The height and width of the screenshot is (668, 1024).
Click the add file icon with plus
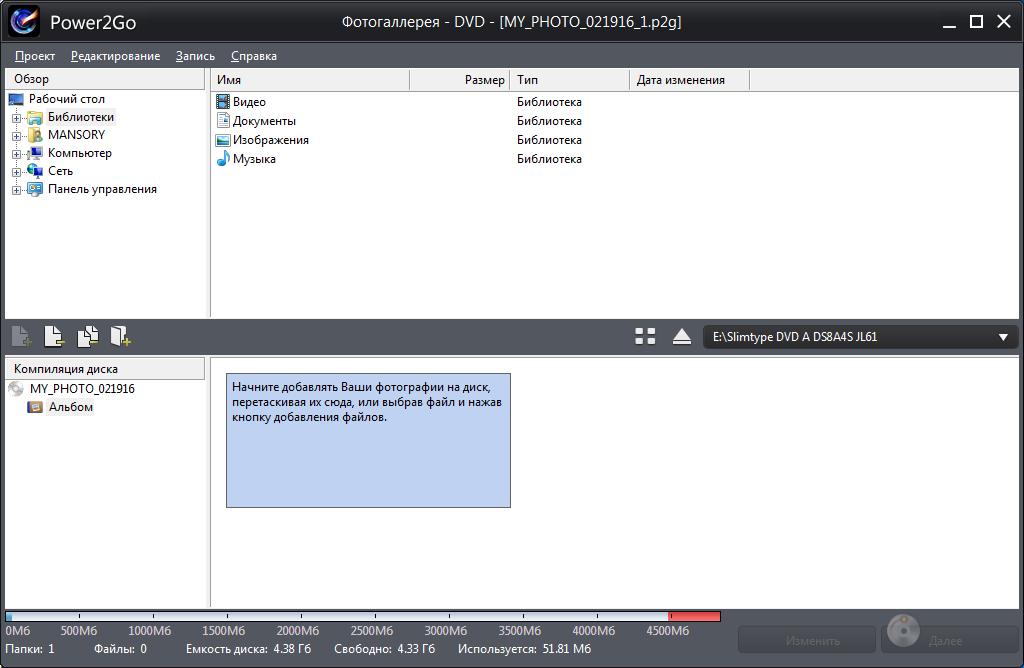(21, 337)
